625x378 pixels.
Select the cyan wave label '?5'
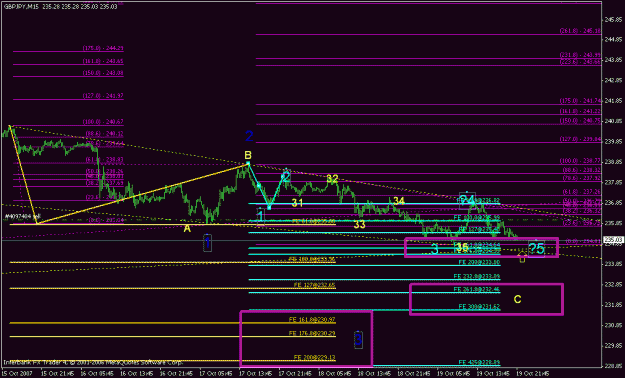pyautogui.click(x=537, y=248)
